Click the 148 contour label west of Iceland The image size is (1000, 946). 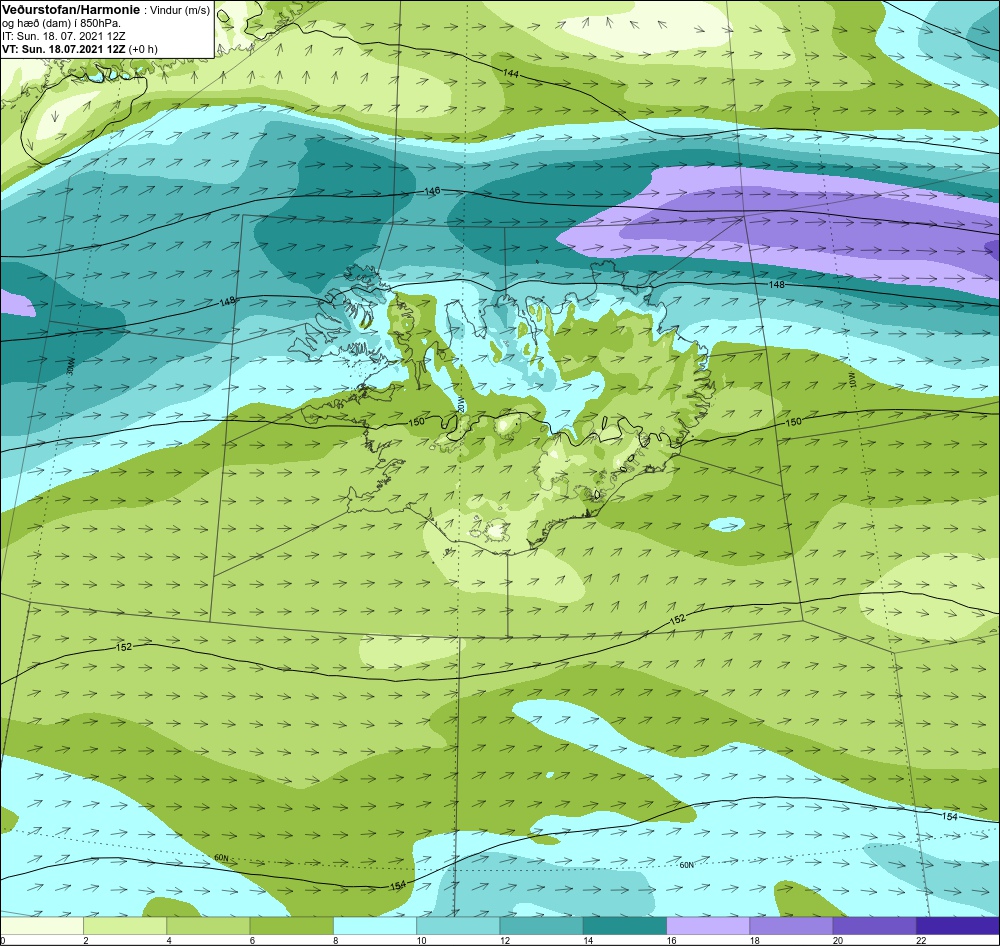(228, 300)
